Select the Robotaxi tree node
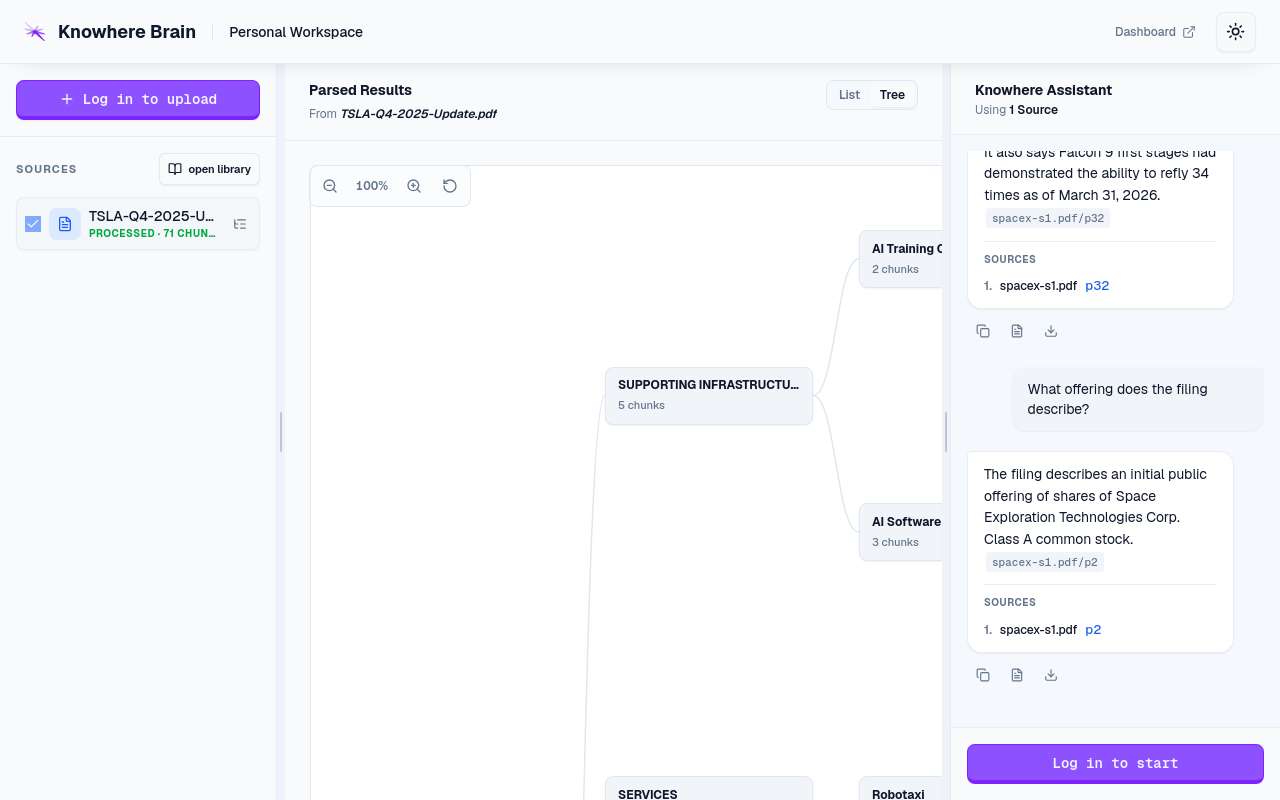The image size is (1280, 800). (901, 789)
